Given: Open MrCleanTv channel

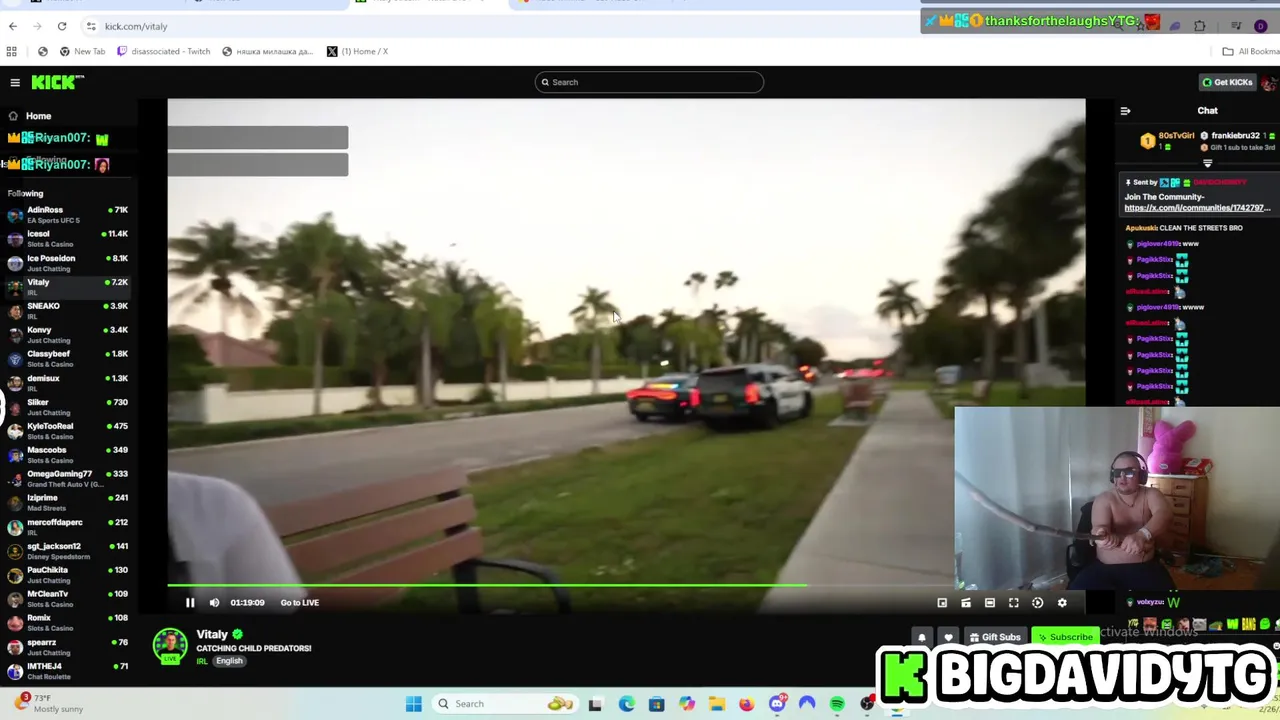Looking at the screenshot, I should (67, 598).
